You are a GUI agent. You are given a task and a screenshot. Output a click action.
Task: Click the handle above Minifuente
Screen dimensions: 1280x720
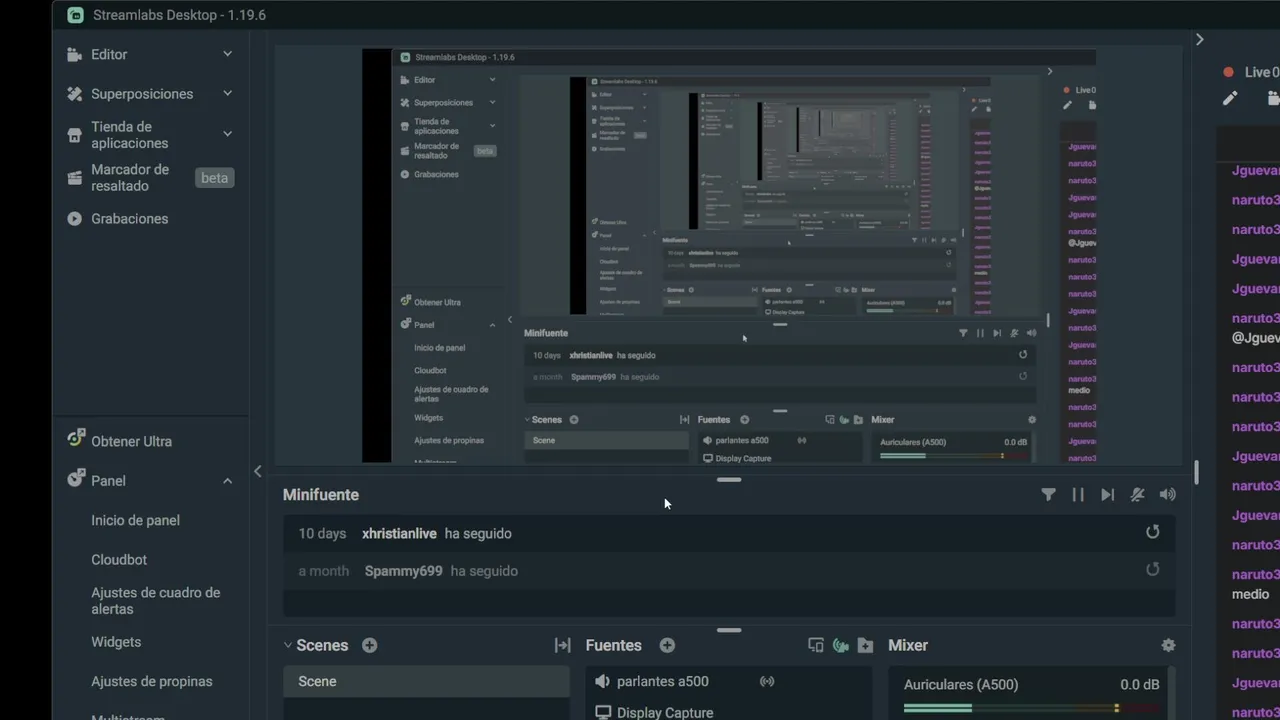point(729,480)
